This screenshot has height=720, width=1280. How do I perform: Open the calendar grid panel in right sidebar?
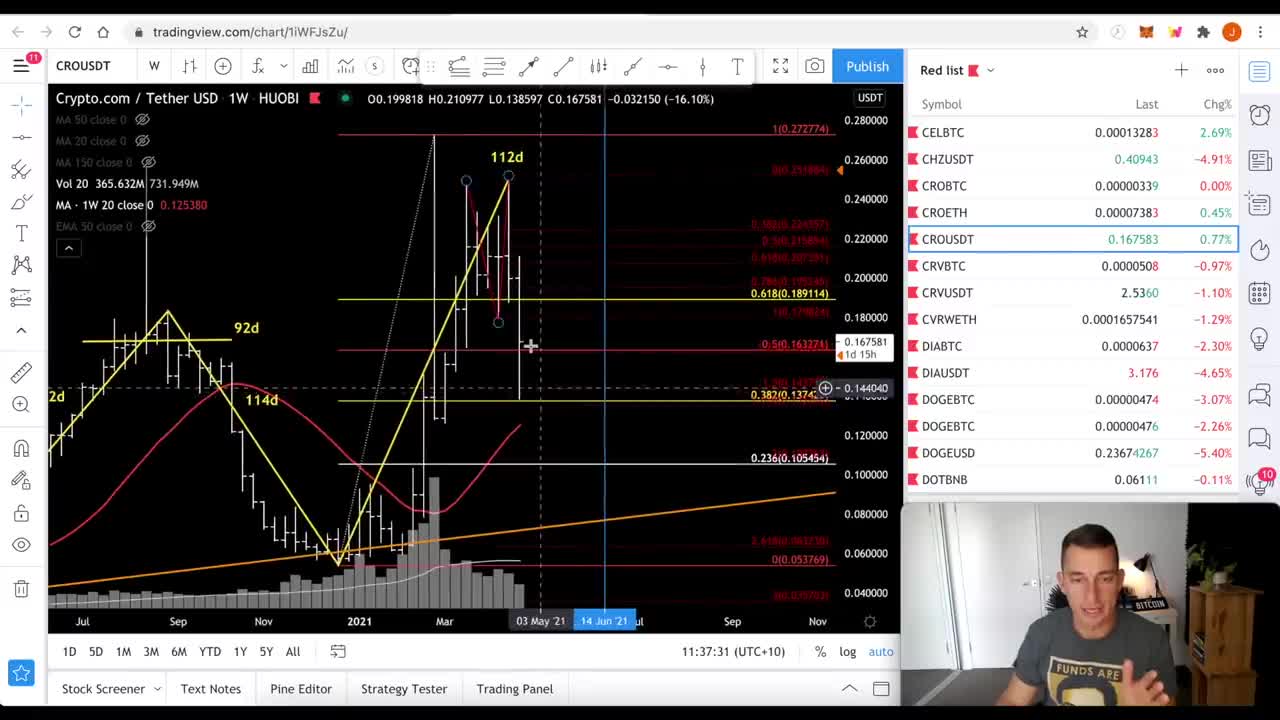tap(1260, 293)
